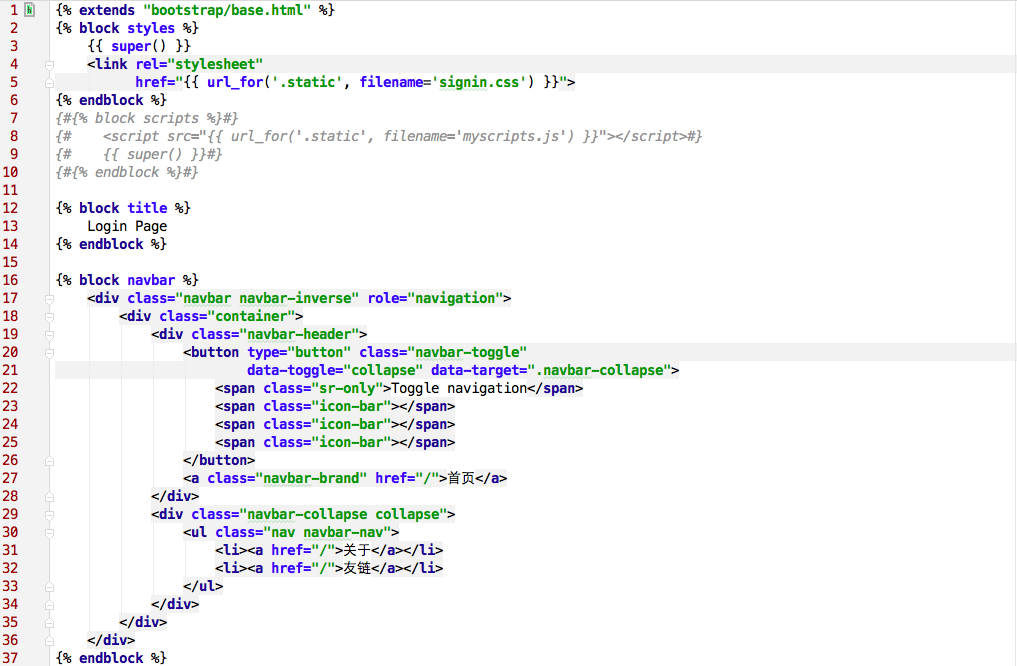The width and height of the screenshot is (1017, 666).
Task: Click "styles" in the block styles line
Action: click(151, 29)
